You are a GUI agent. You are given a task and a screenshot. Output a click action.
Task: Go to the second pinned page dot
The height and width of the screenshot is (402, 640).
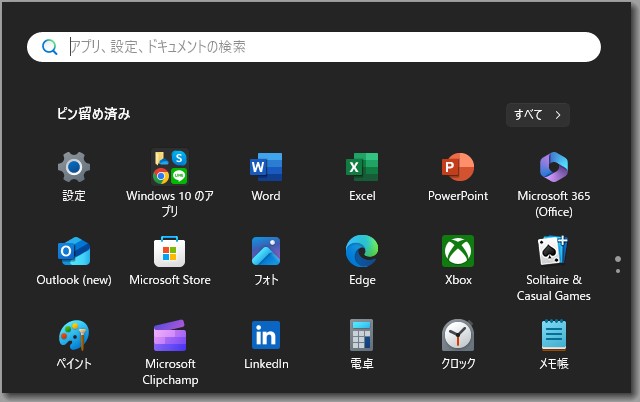tap(618, 271)
